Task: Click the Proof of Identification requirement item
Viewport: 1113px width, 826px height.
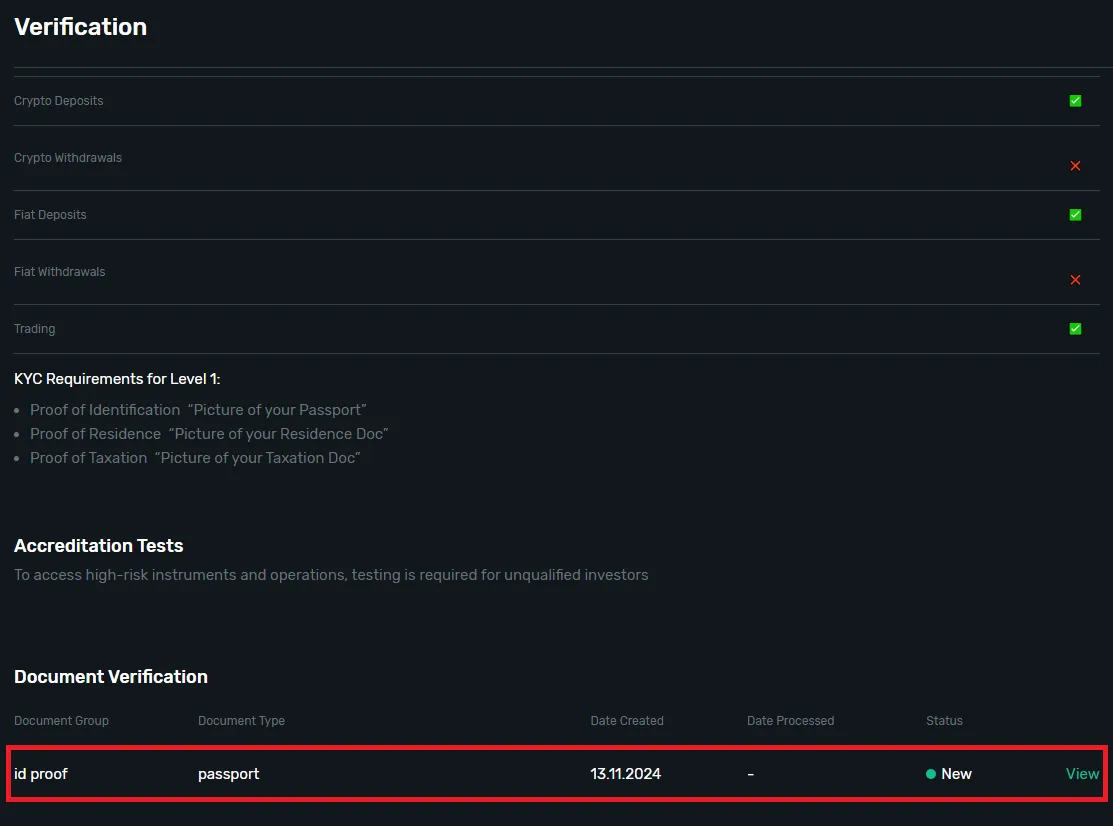Action: [x=198, y=410]
